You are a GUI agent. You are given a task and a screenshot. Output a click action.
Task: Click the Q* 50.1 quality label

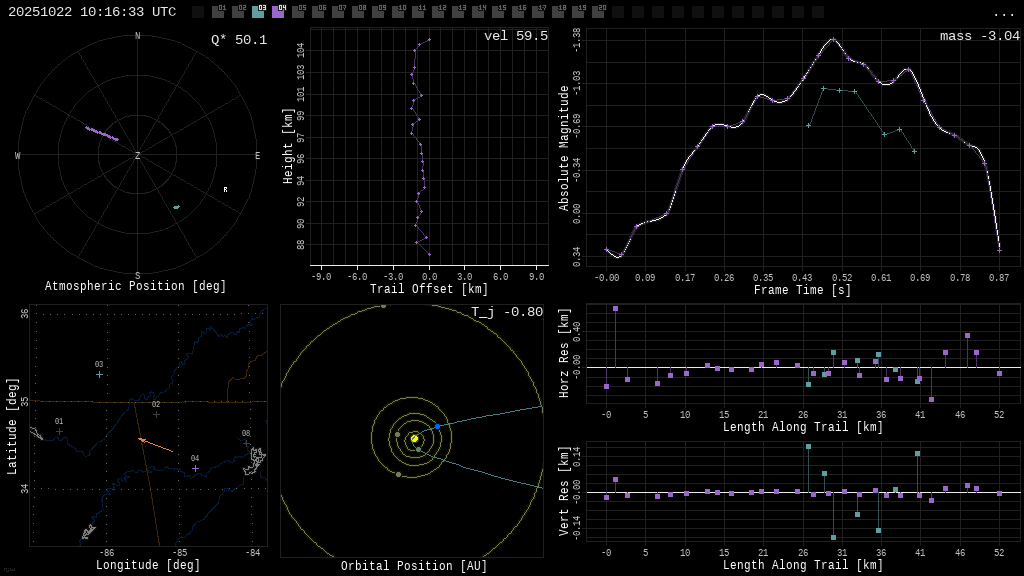pyautogui.click(x=238, y=40)
